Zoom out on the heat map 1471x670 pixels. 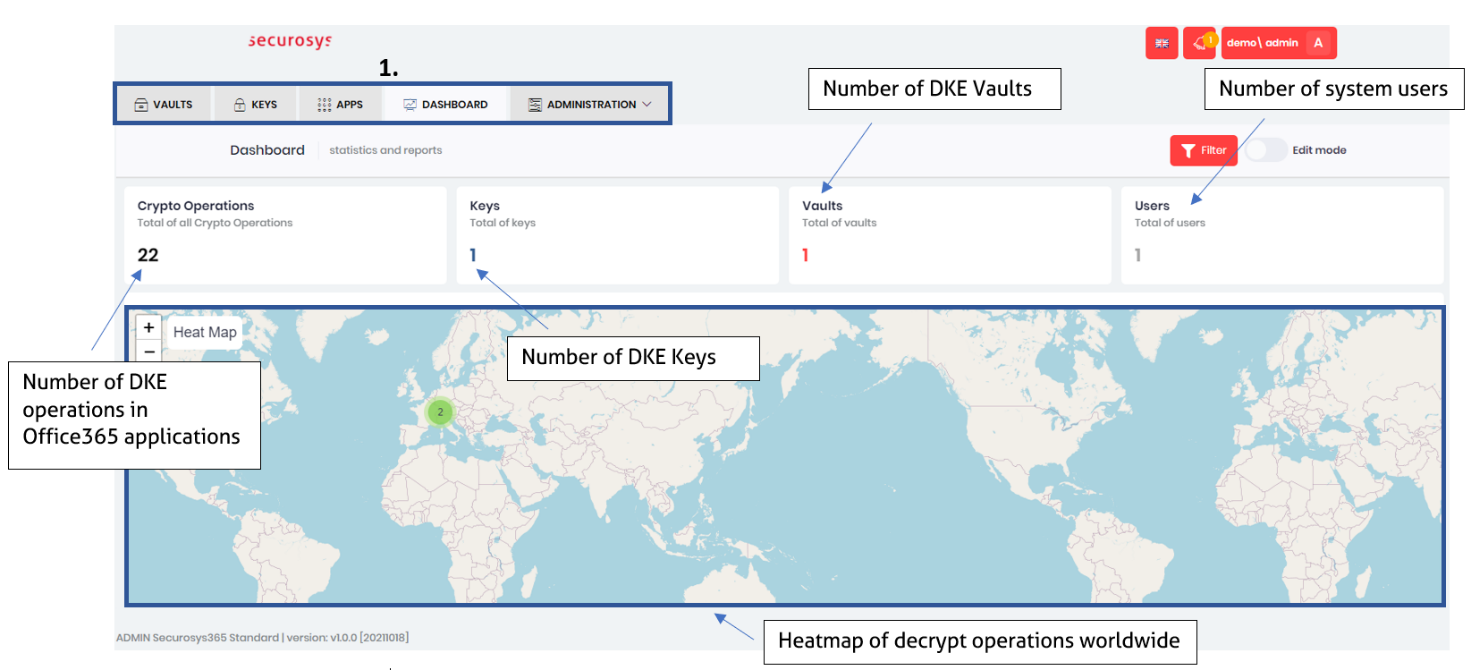148,352
